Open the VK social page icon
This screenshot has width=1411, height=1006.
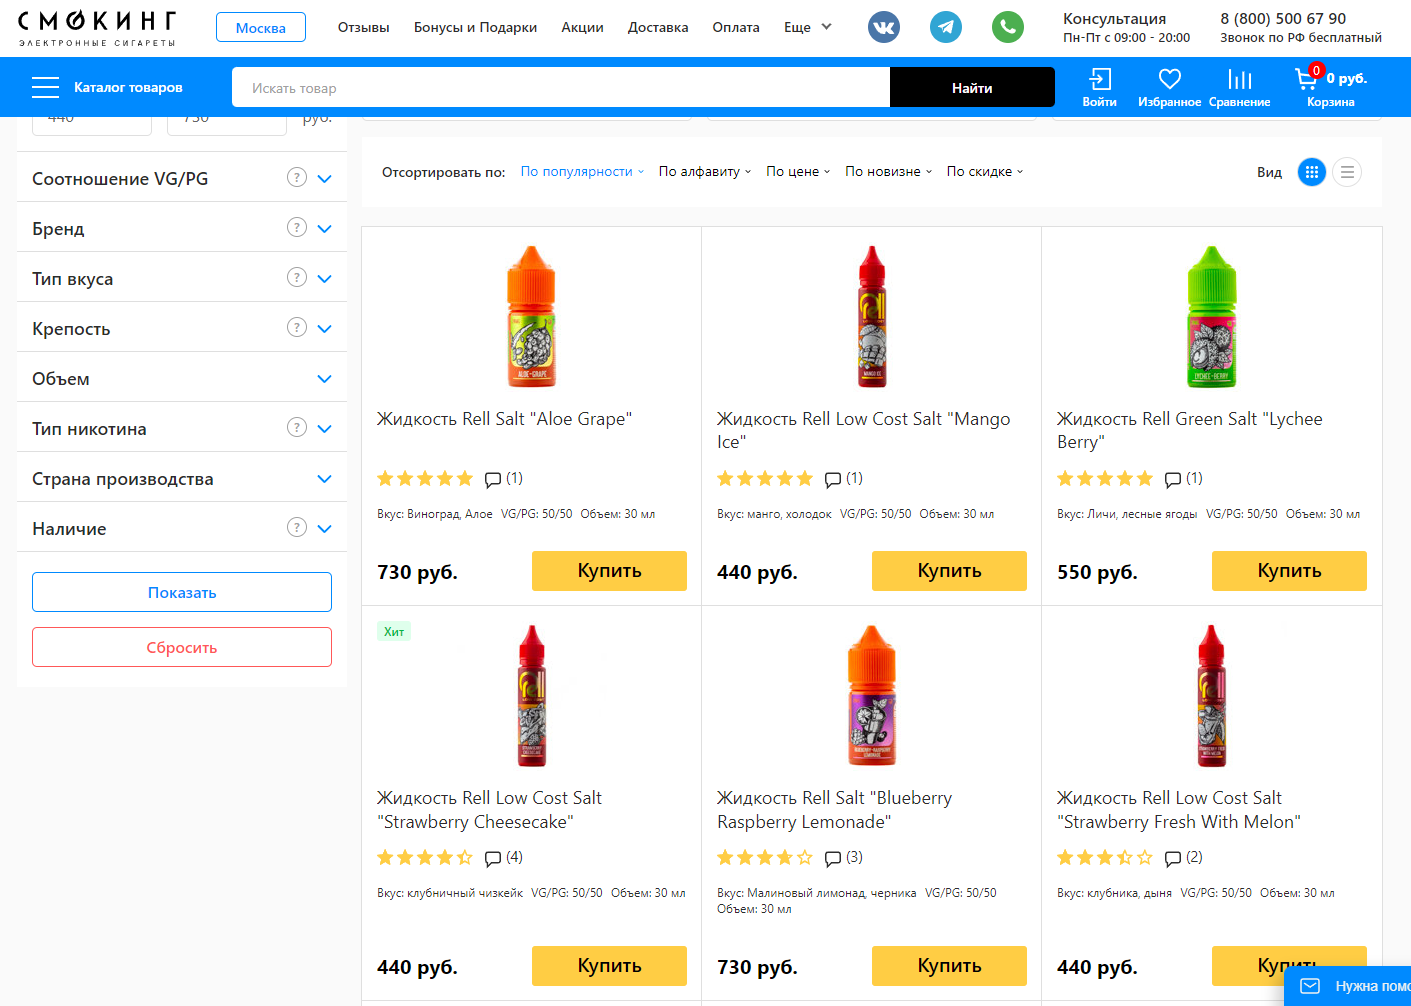pos(884,27)
